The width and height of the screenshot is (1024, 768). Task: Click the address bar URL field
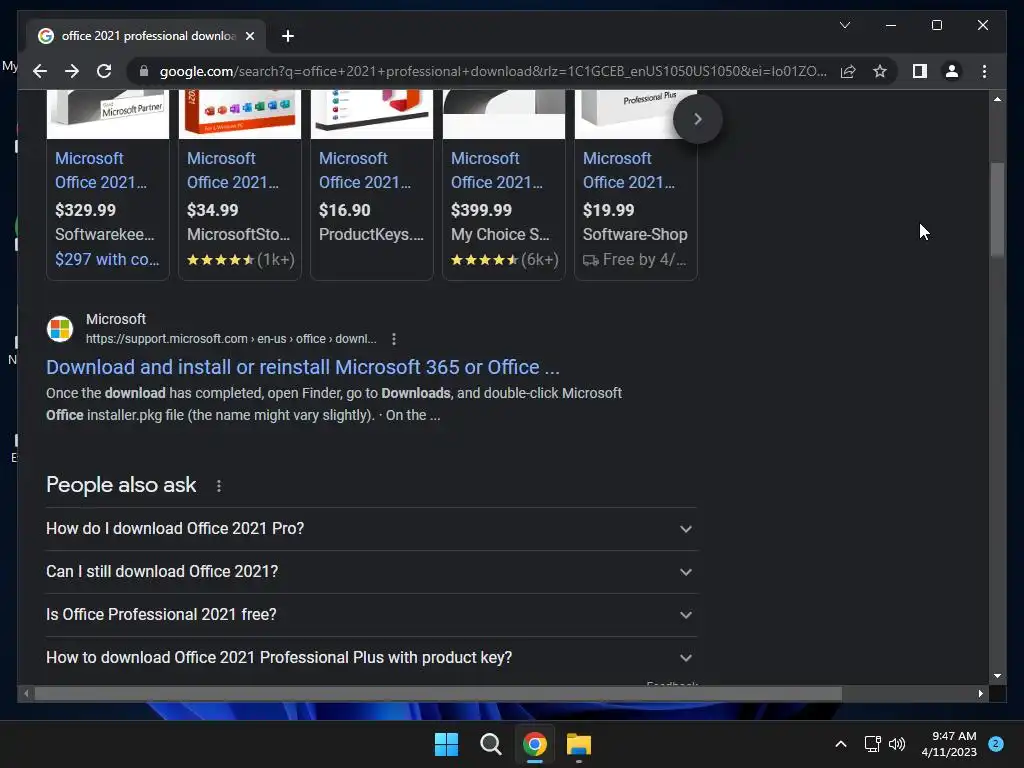click(493, 71)
